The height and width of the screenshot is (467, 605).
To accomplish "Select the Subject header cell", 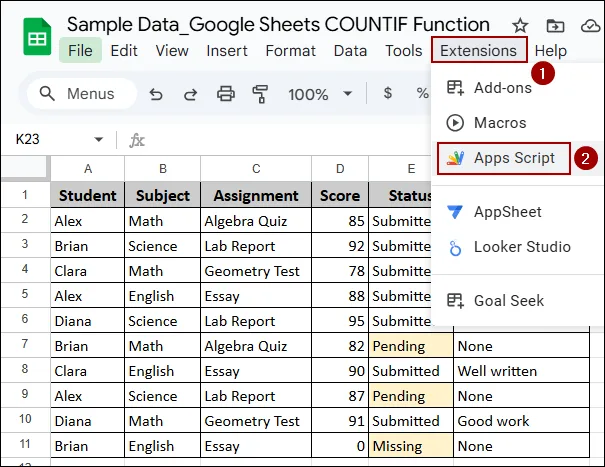I will [162, 195].
